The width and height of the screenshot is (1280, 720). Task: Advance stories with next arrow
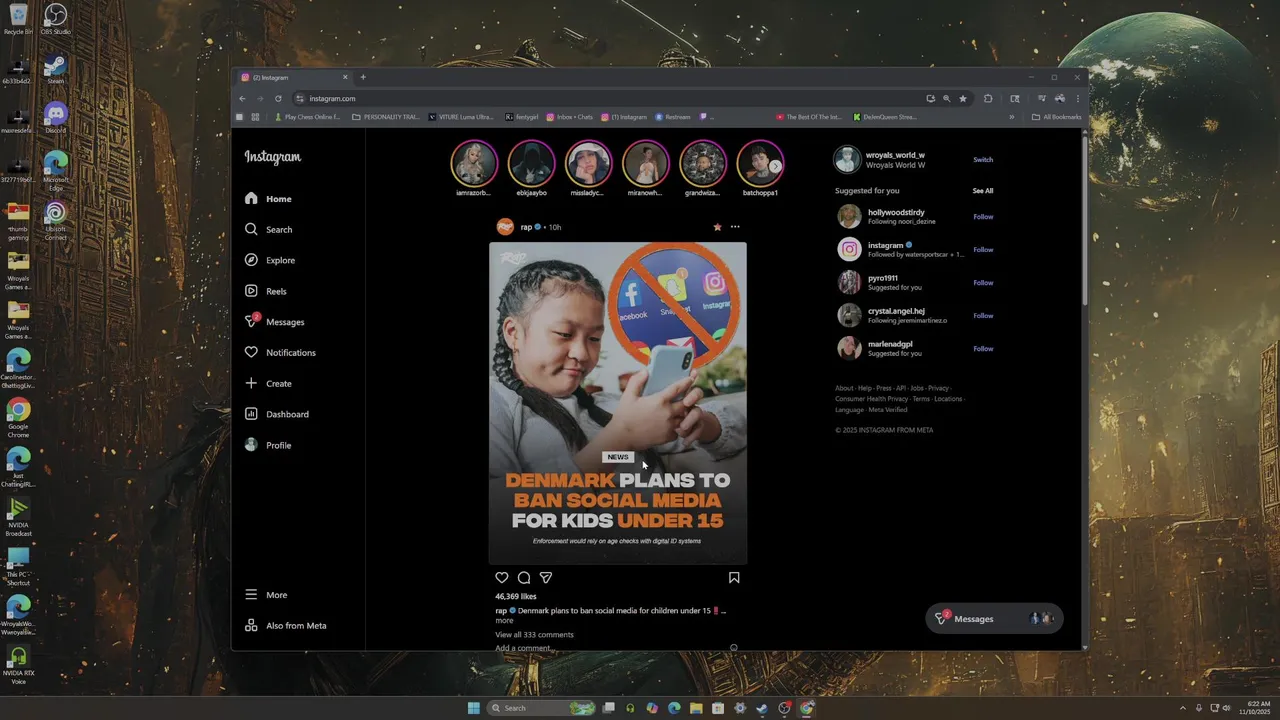point(775,166)
